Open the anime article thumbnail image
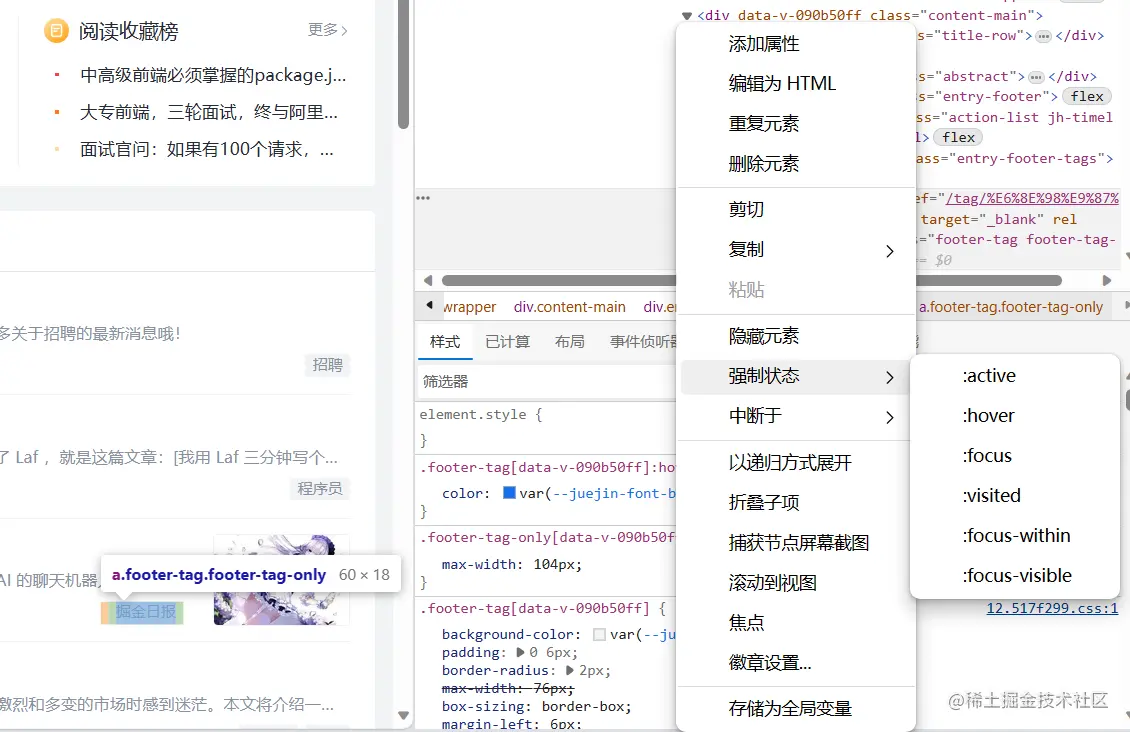 (x=281, y=580)
